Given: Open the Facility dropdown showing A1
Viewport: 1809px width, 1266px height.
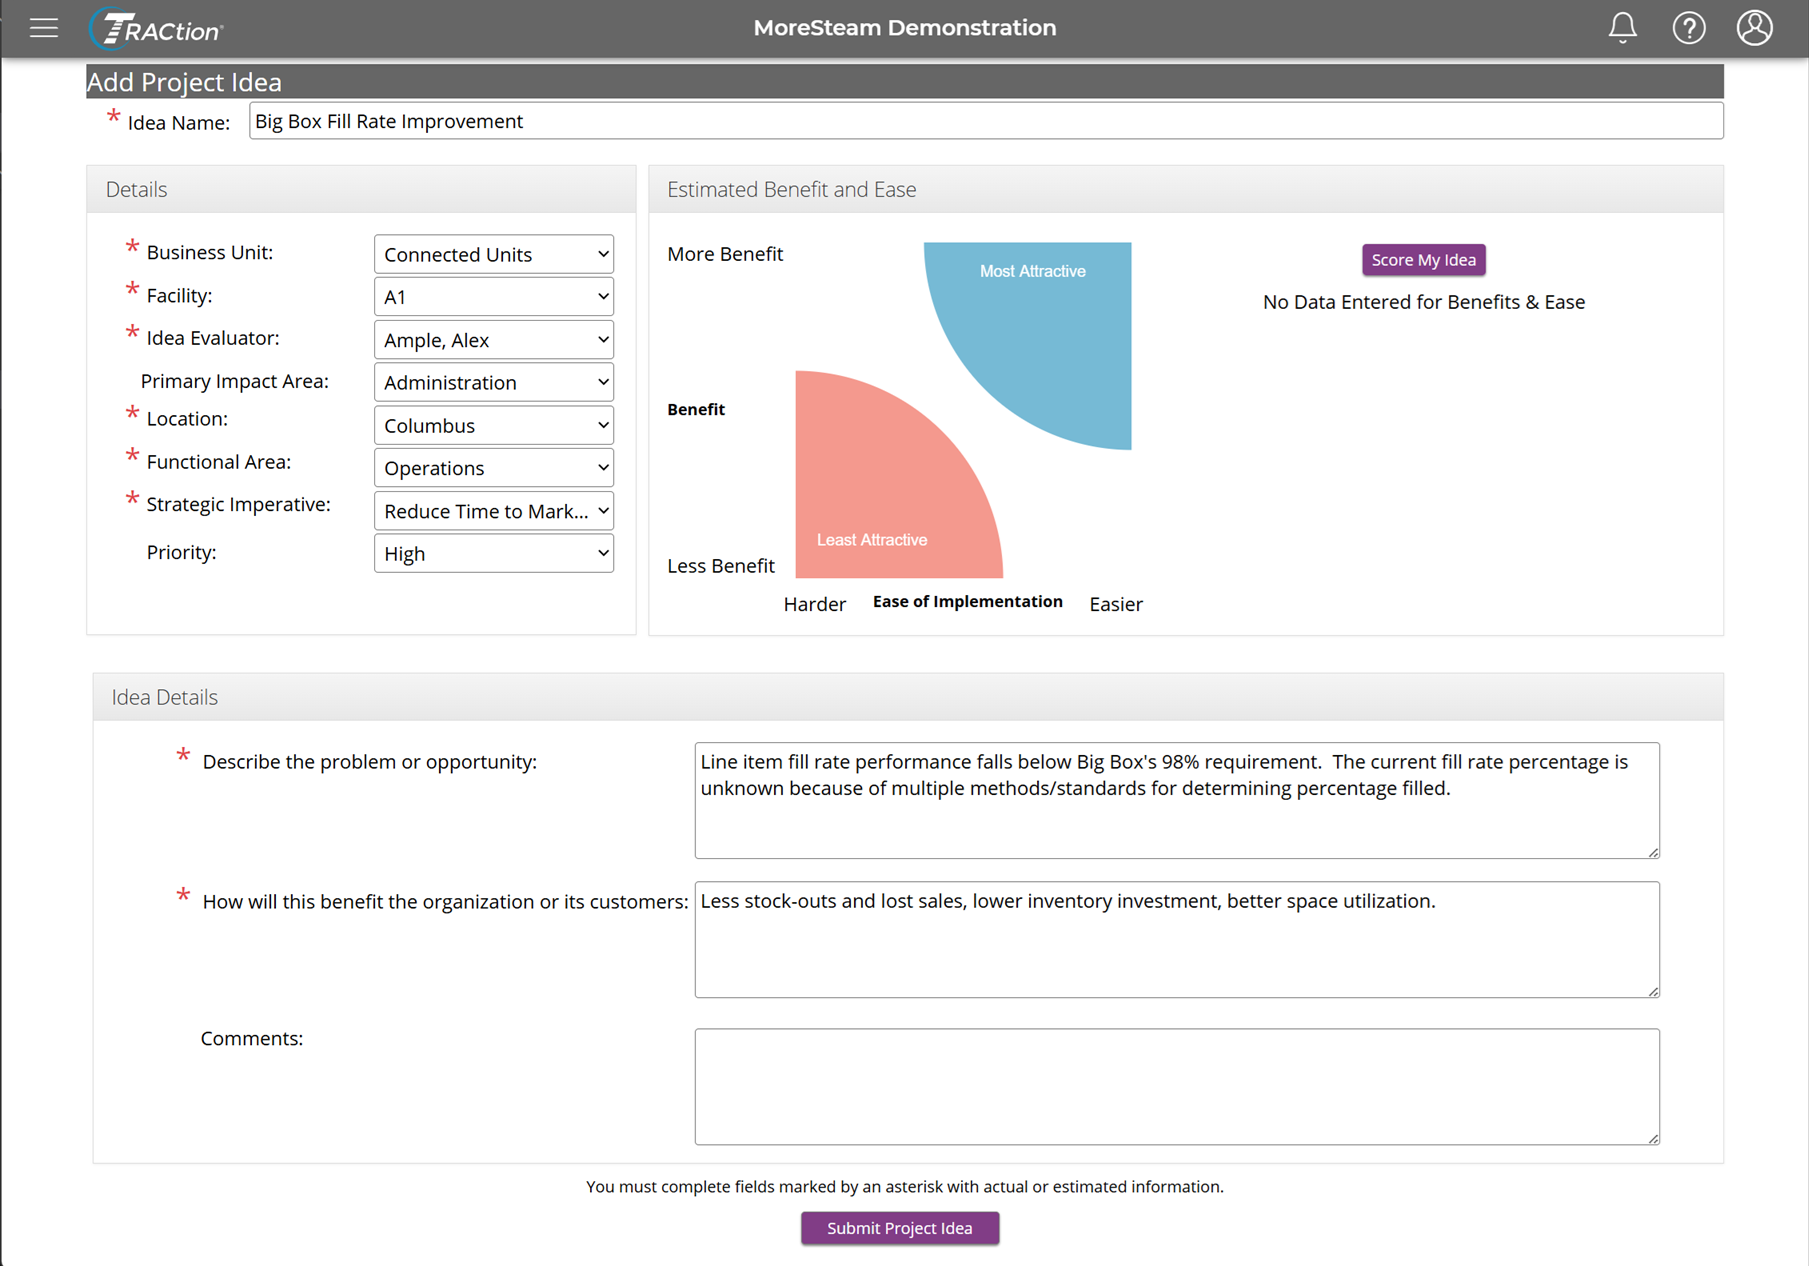Looking at the screenshot, I should pos(494,297).
